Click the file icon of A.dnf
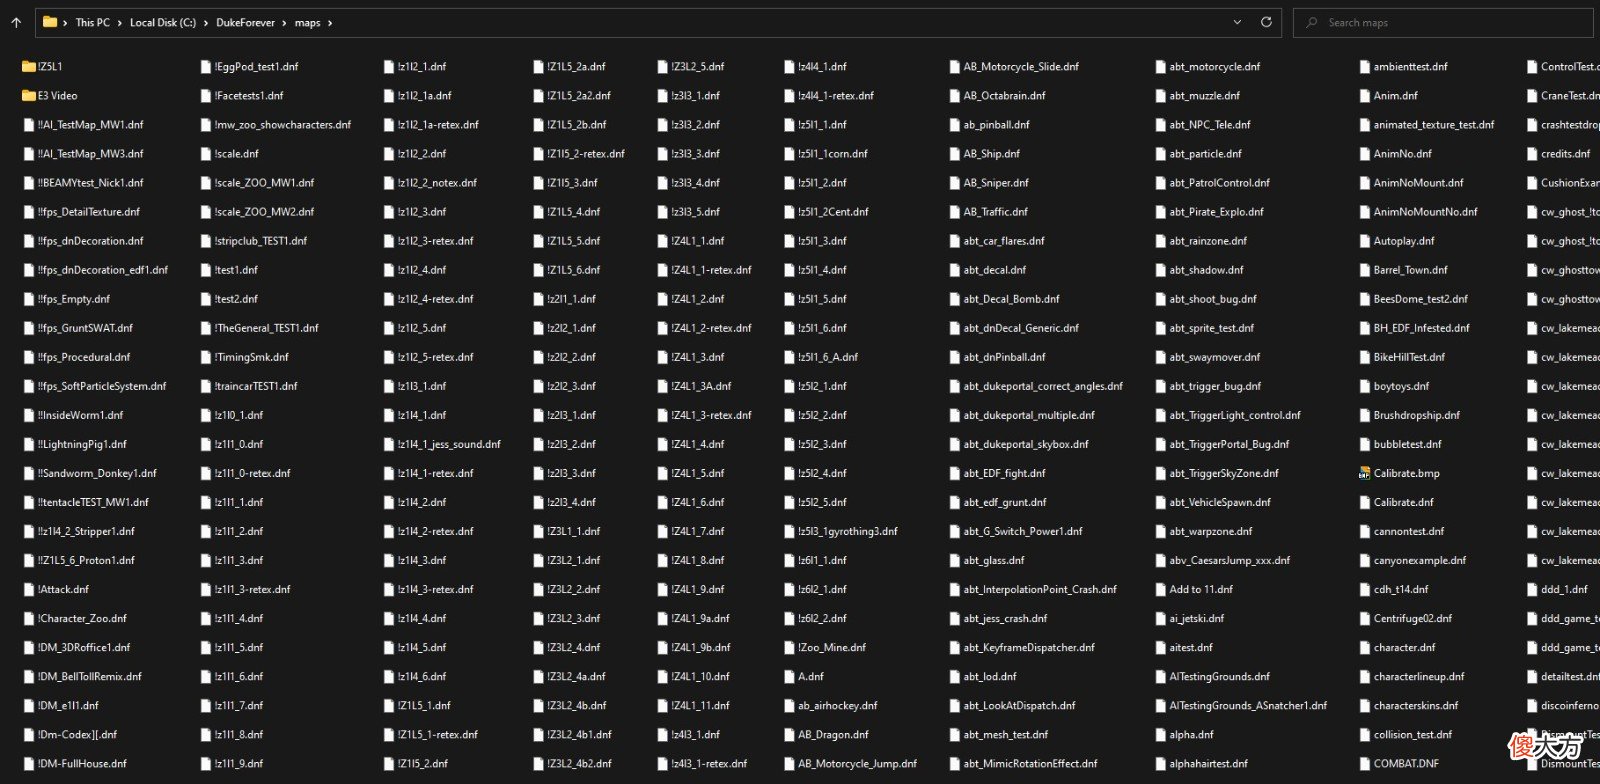Screen dimensions: 1600x784 point(790,677)
